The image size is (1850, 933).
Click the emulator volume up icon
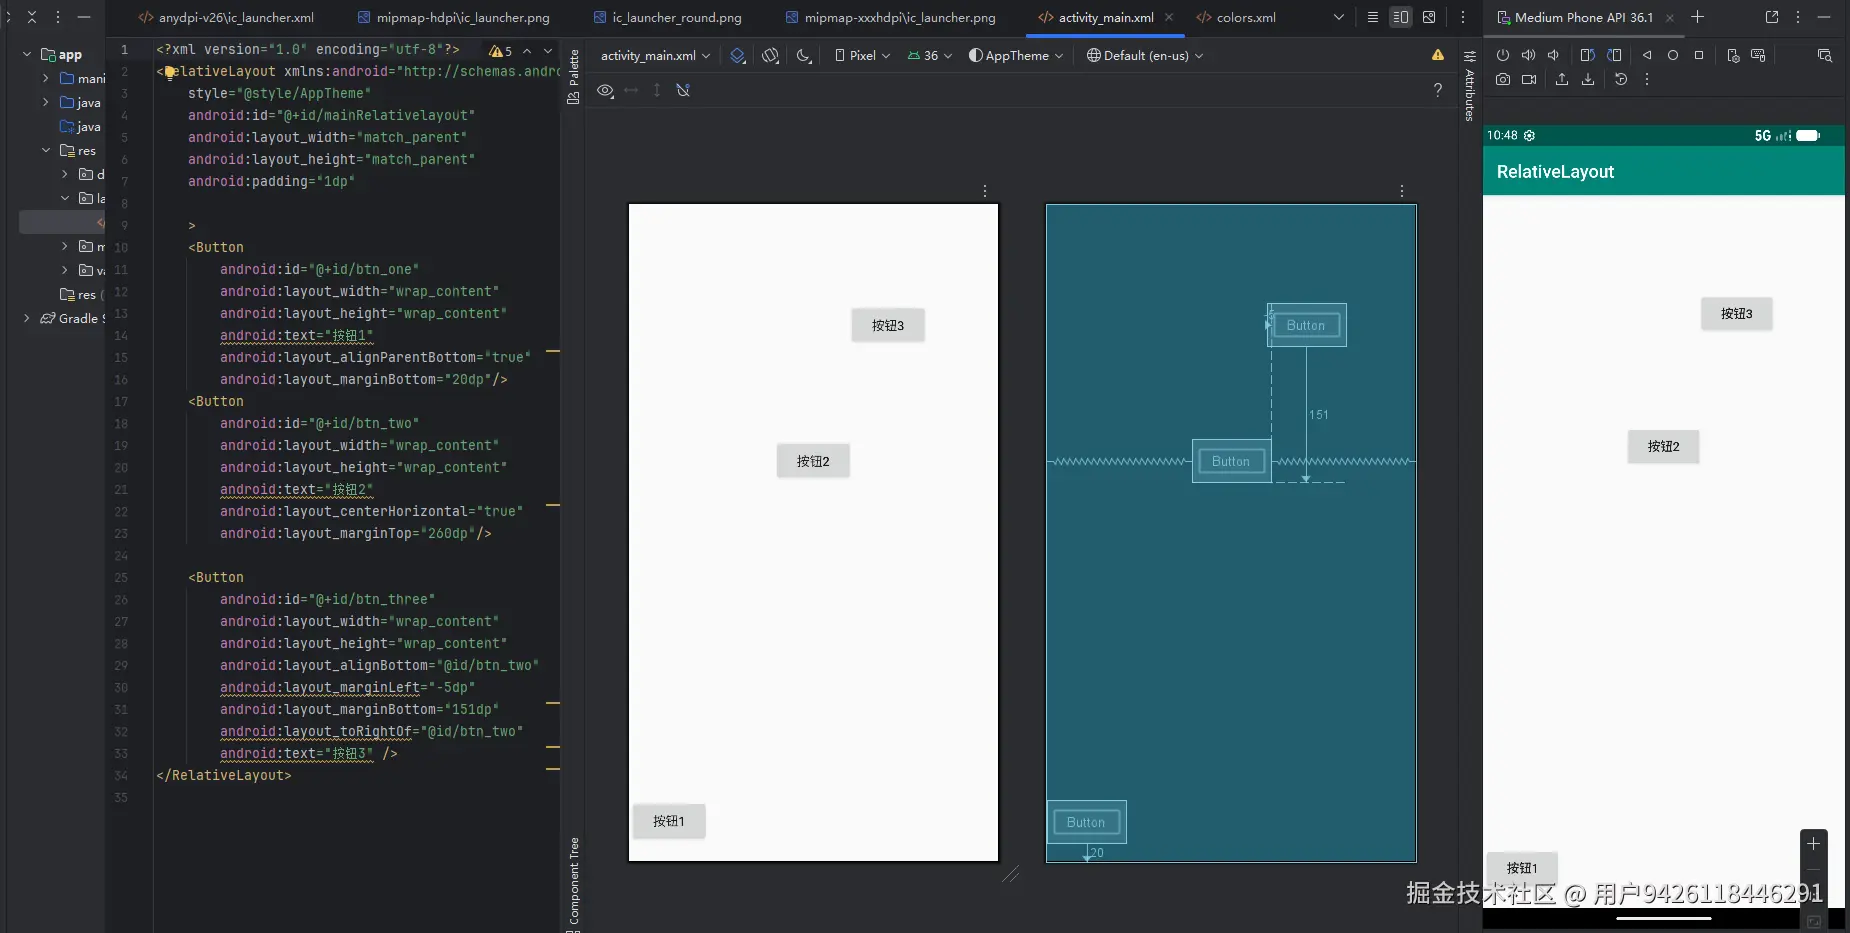(1528, 55)
